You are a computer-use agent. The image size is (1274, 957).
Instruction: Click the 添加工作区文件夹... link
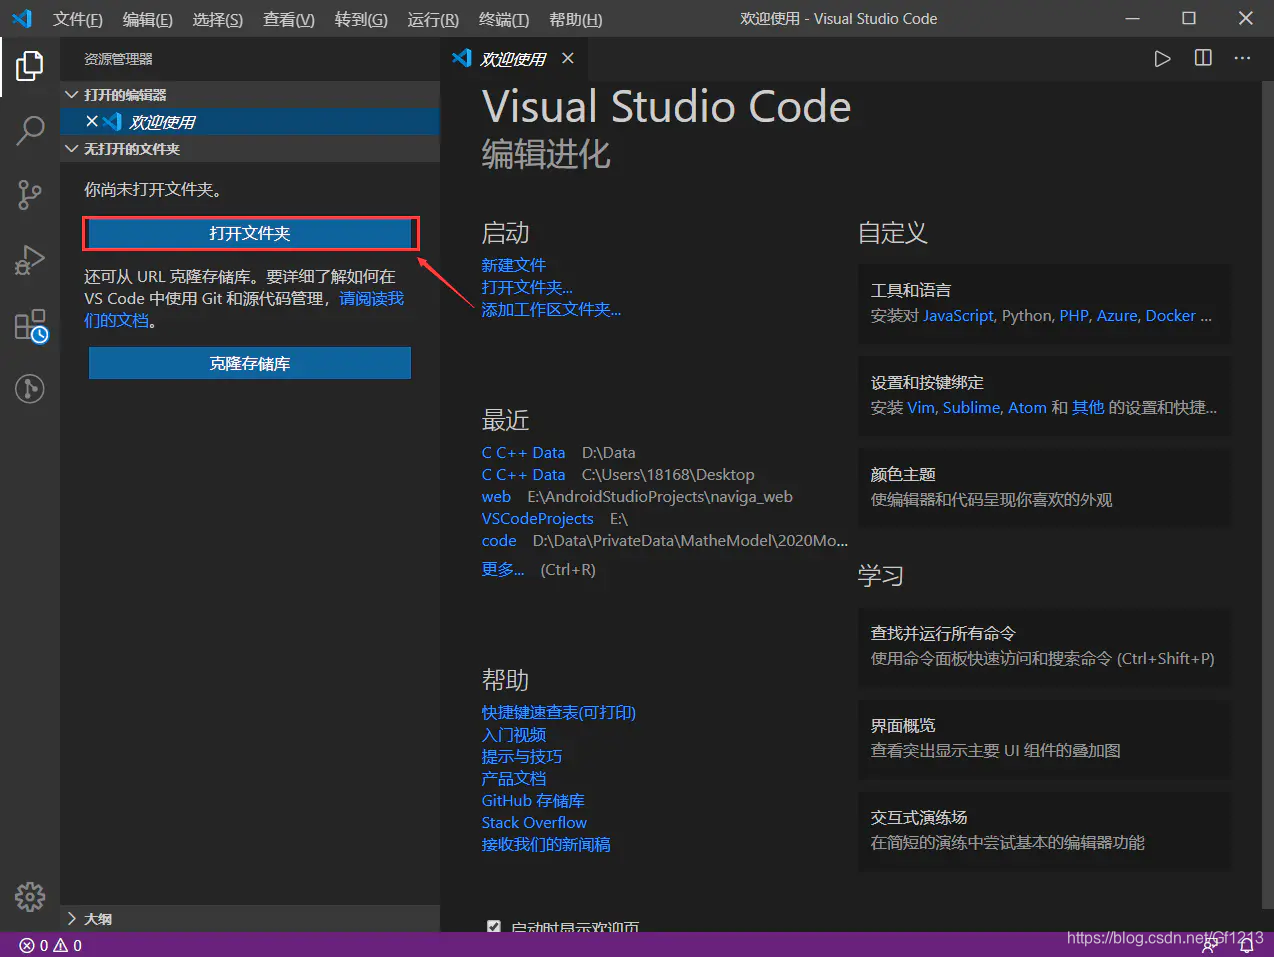click(x=551, y=309)
